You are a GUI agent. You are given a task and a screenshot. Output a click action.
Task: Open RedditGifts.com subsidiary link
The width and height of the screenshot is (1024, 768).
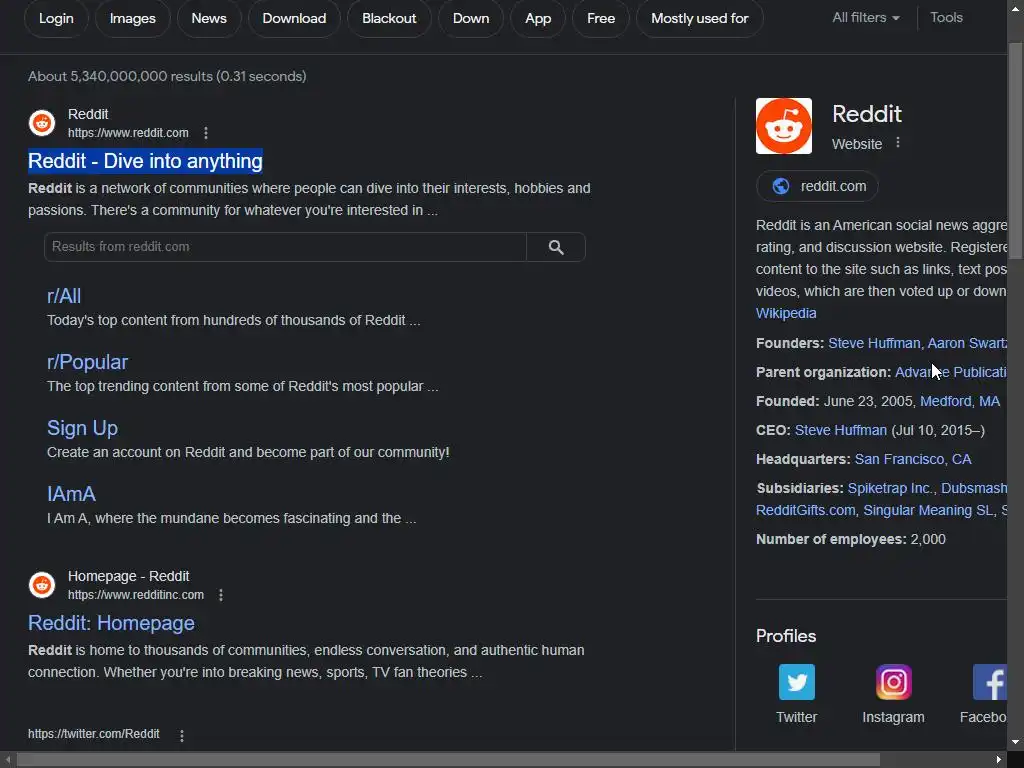click(x=805, y=511)
